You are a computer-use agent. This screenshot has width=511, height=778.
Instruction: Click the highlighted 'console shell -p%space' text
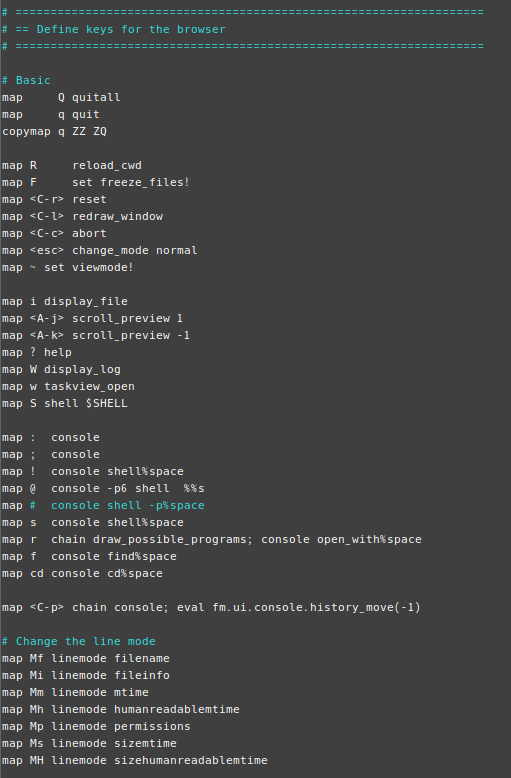coord(128,505)
